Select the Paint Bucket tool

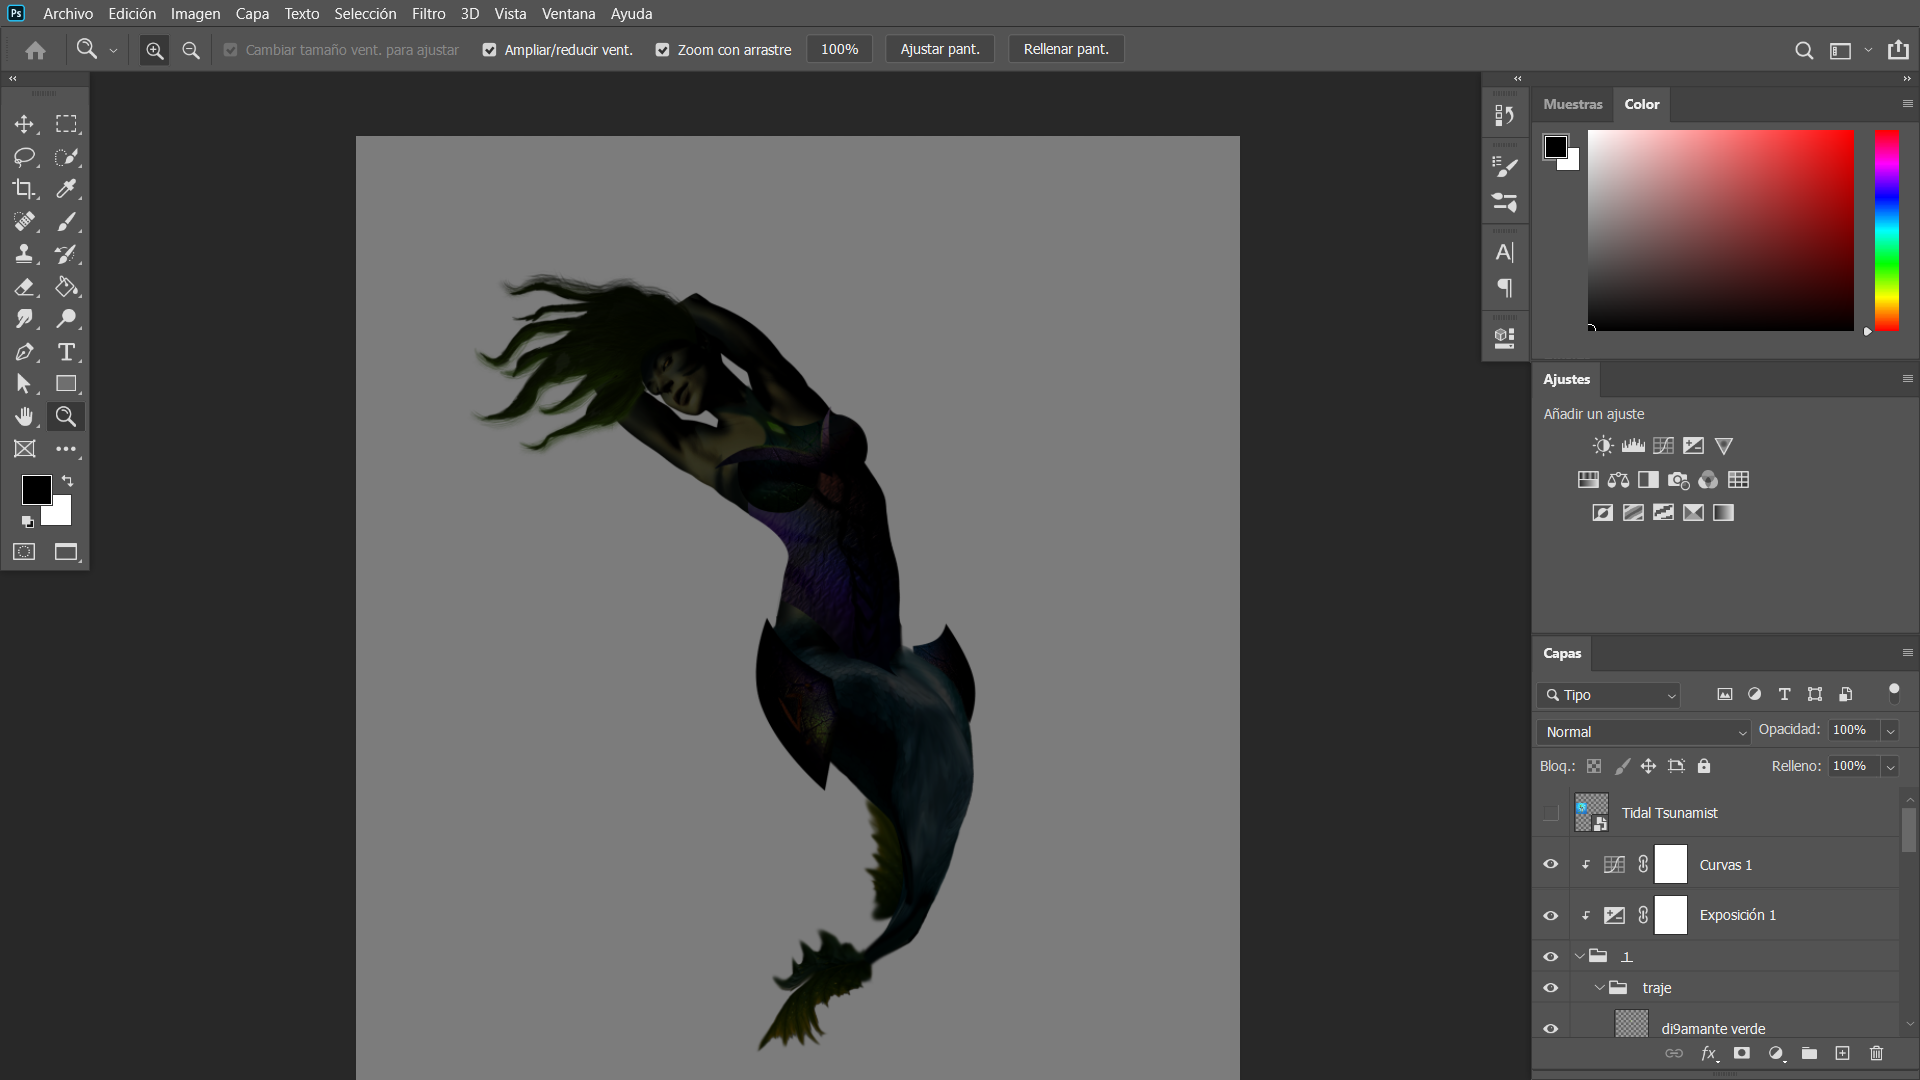coord(66,287)
